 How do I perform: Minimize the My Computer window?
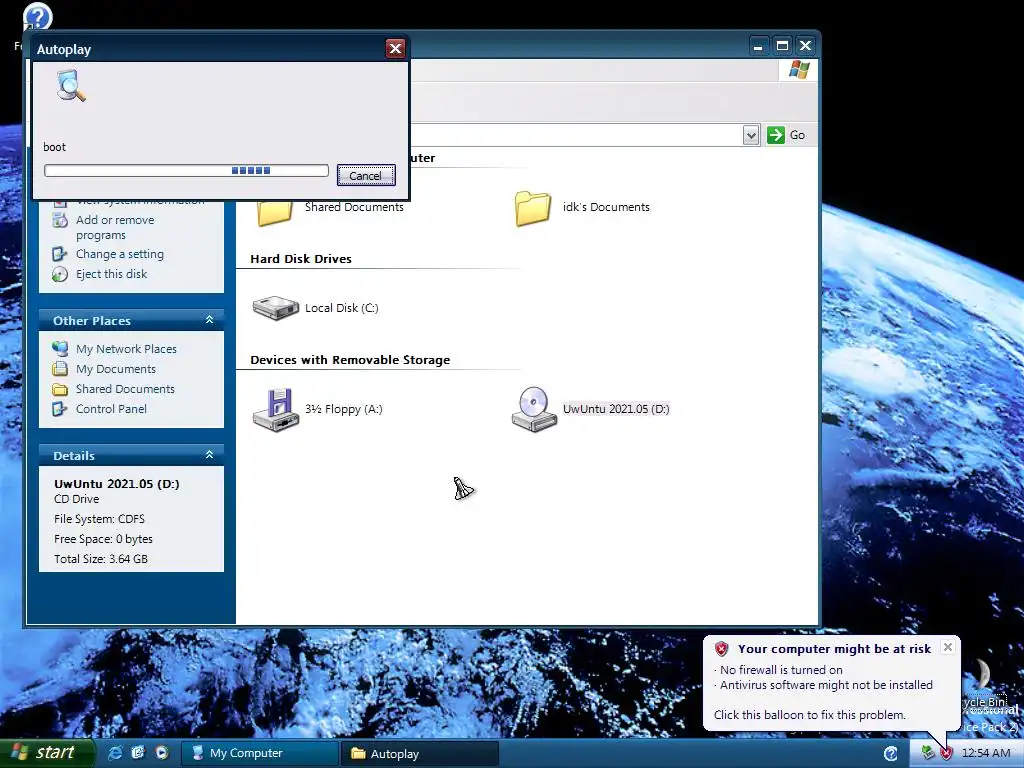click(758, 46)
